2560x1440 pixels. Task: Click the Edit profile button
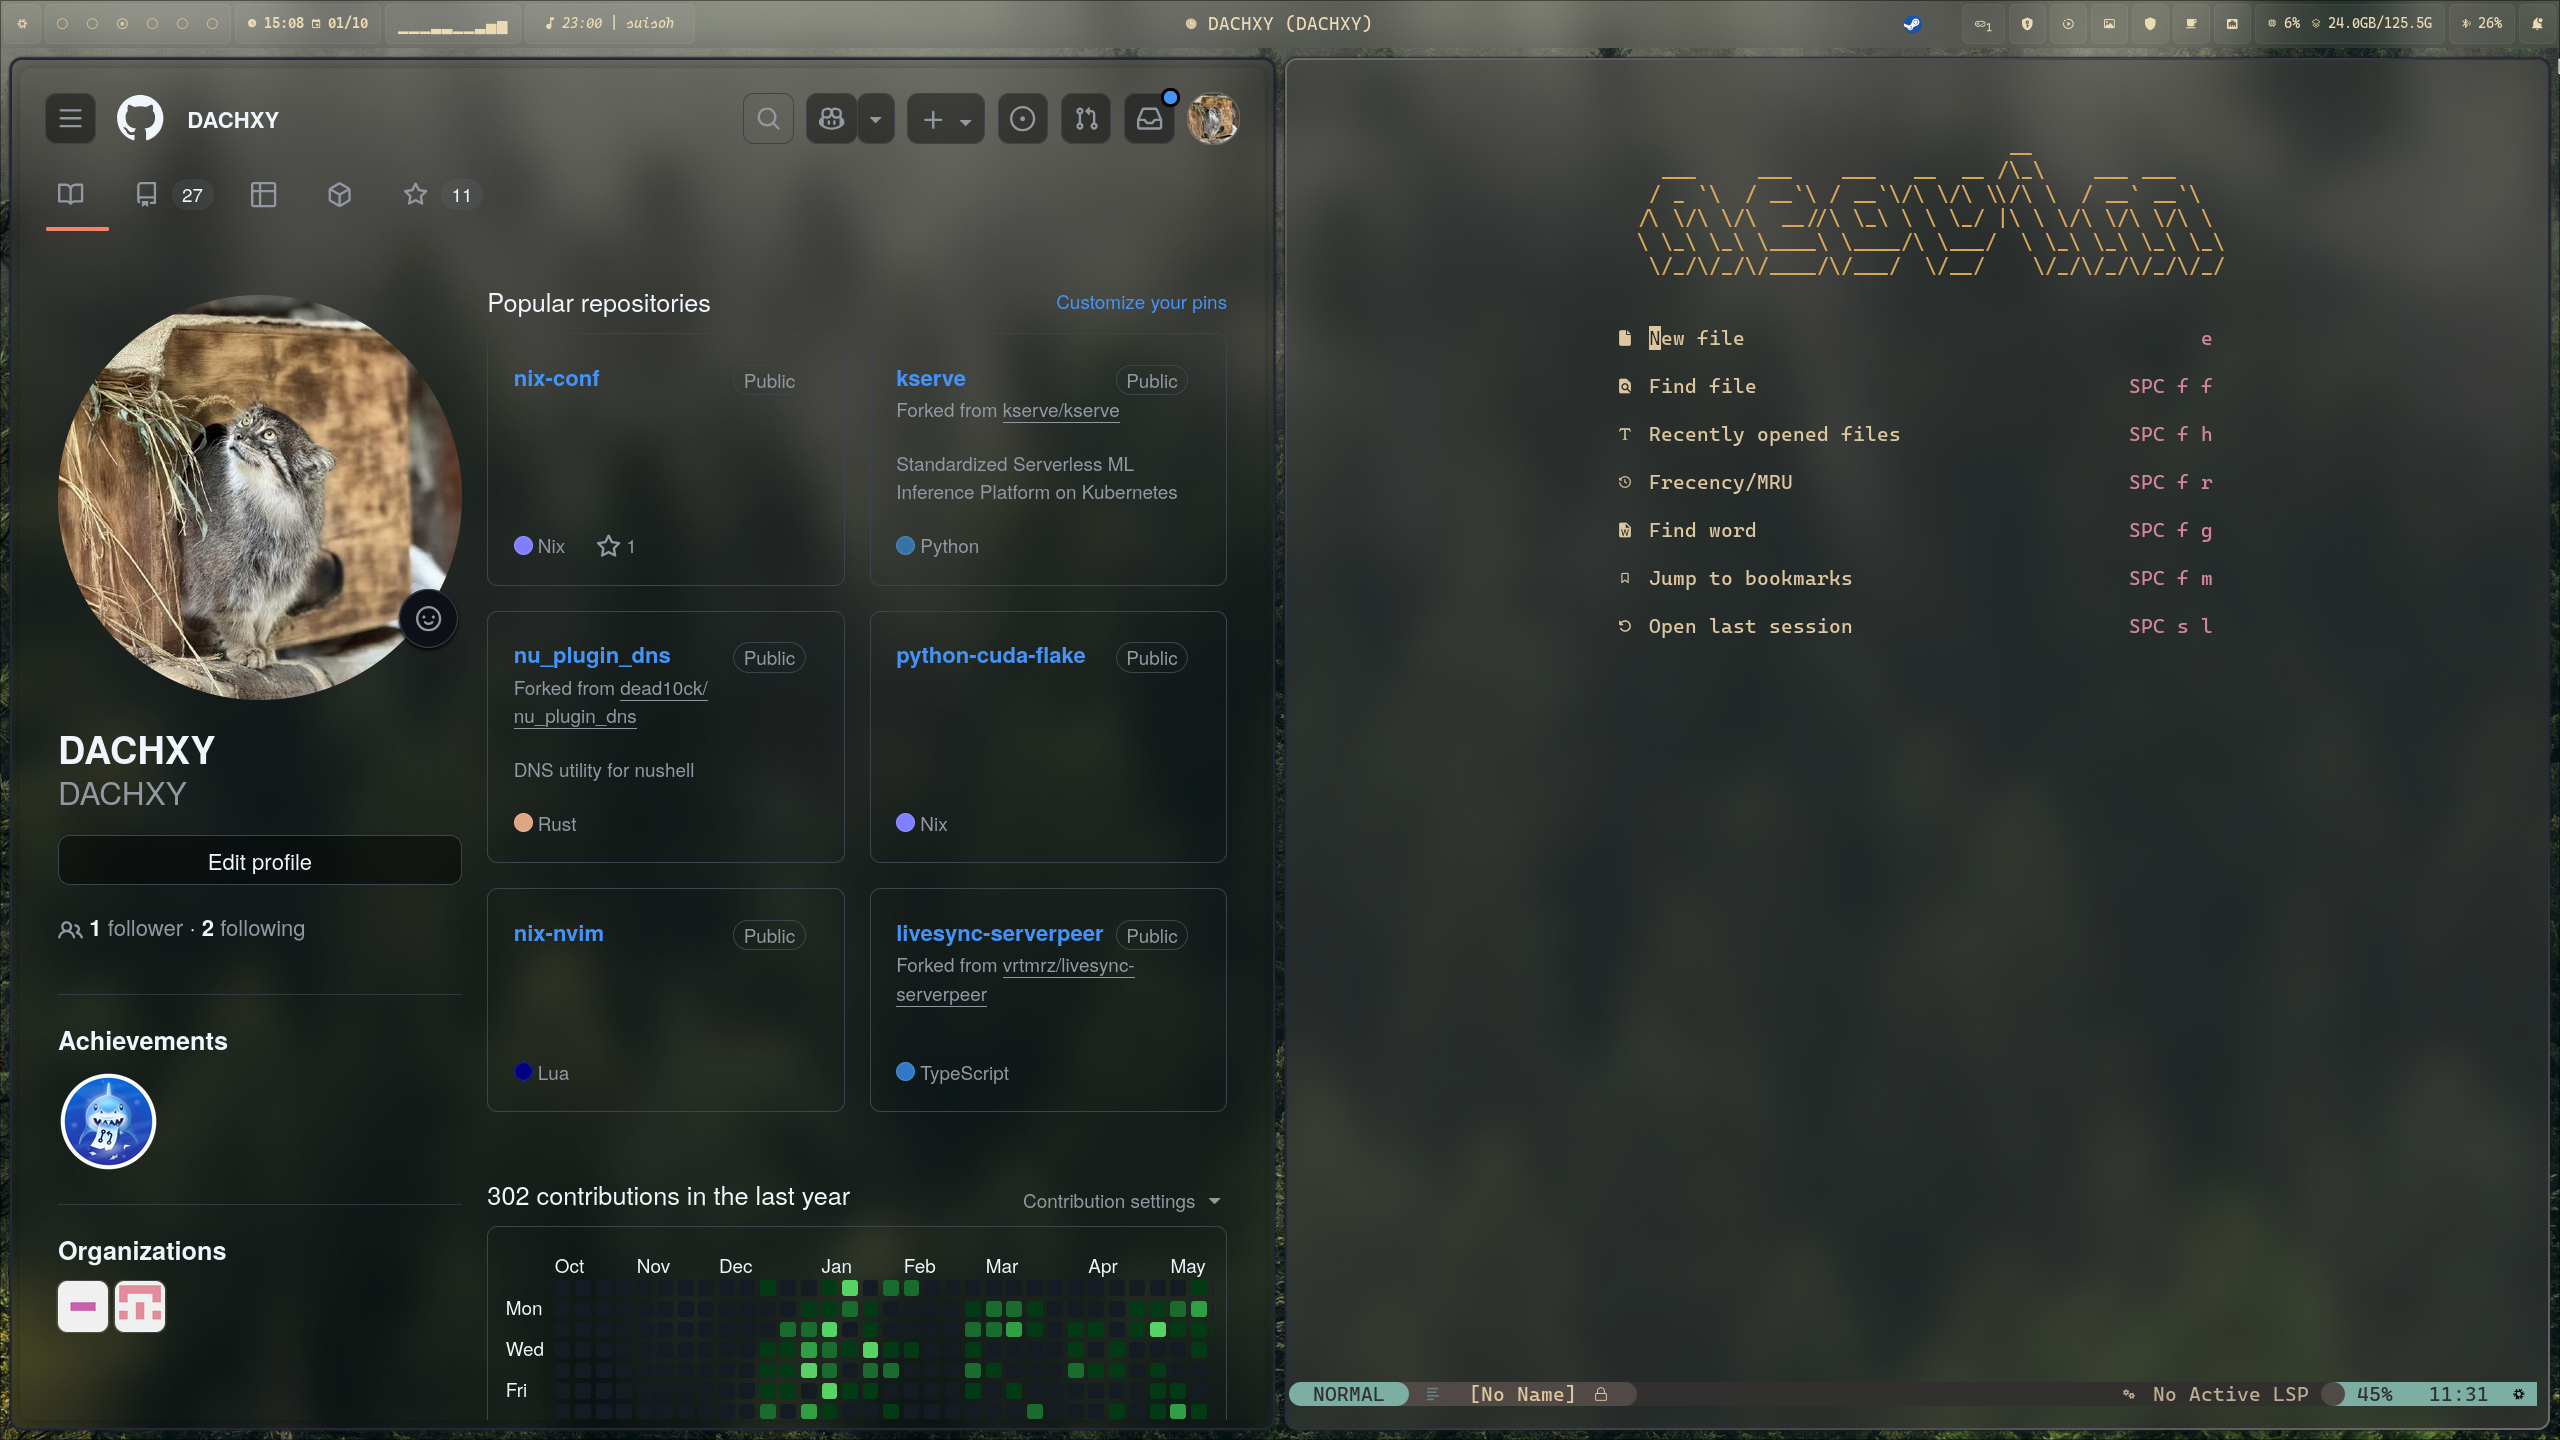[x=259, y=862]
